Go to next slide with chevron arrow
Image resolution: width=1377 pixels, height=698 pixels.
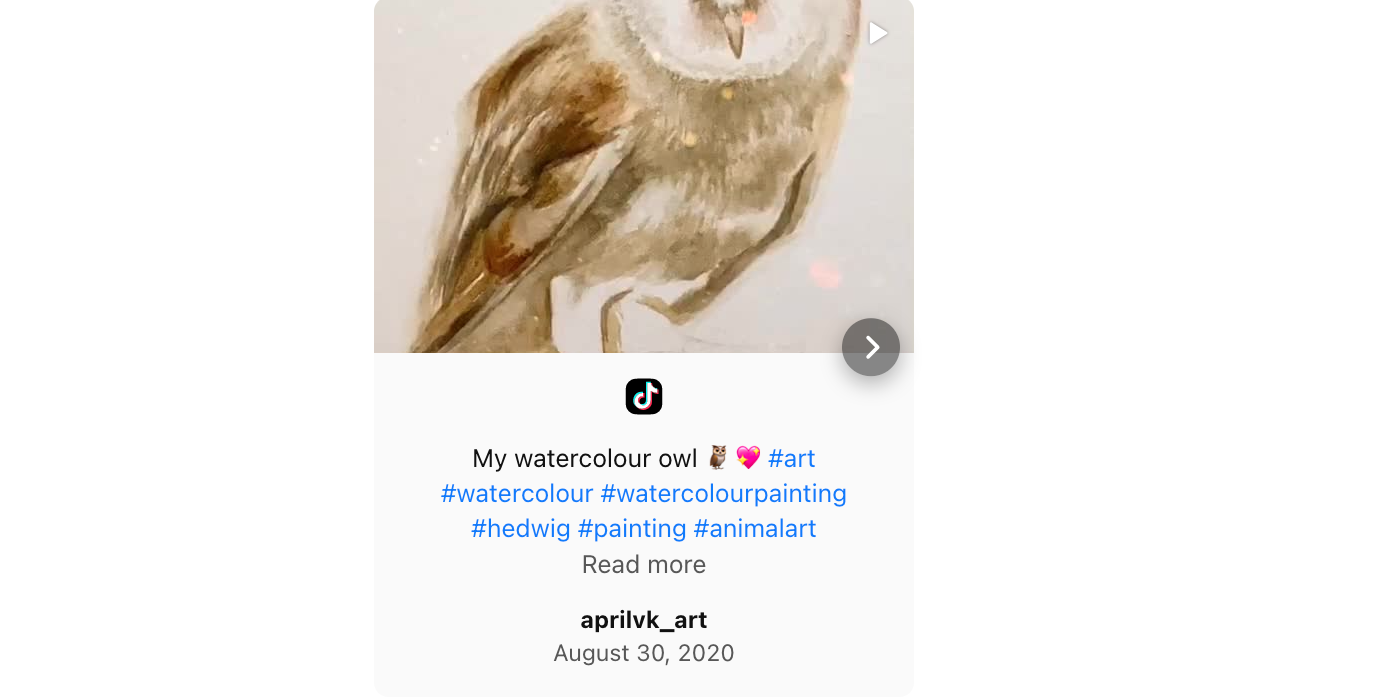click(x=871, y=347)
